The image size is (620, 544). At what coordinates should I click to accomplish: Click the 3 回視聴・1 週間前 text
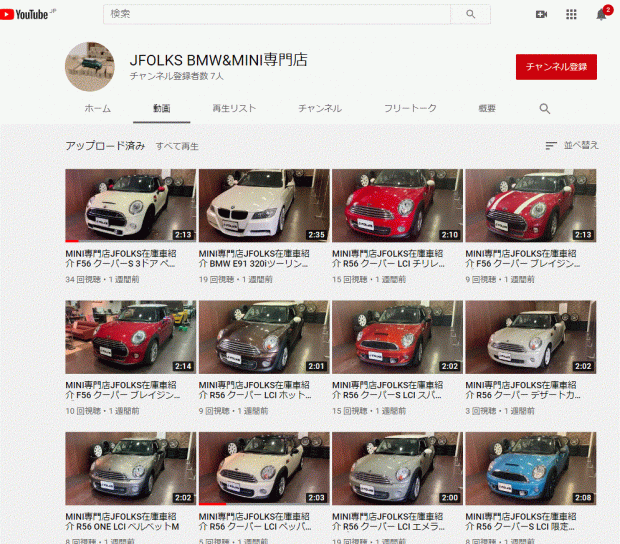click(500, 411)
